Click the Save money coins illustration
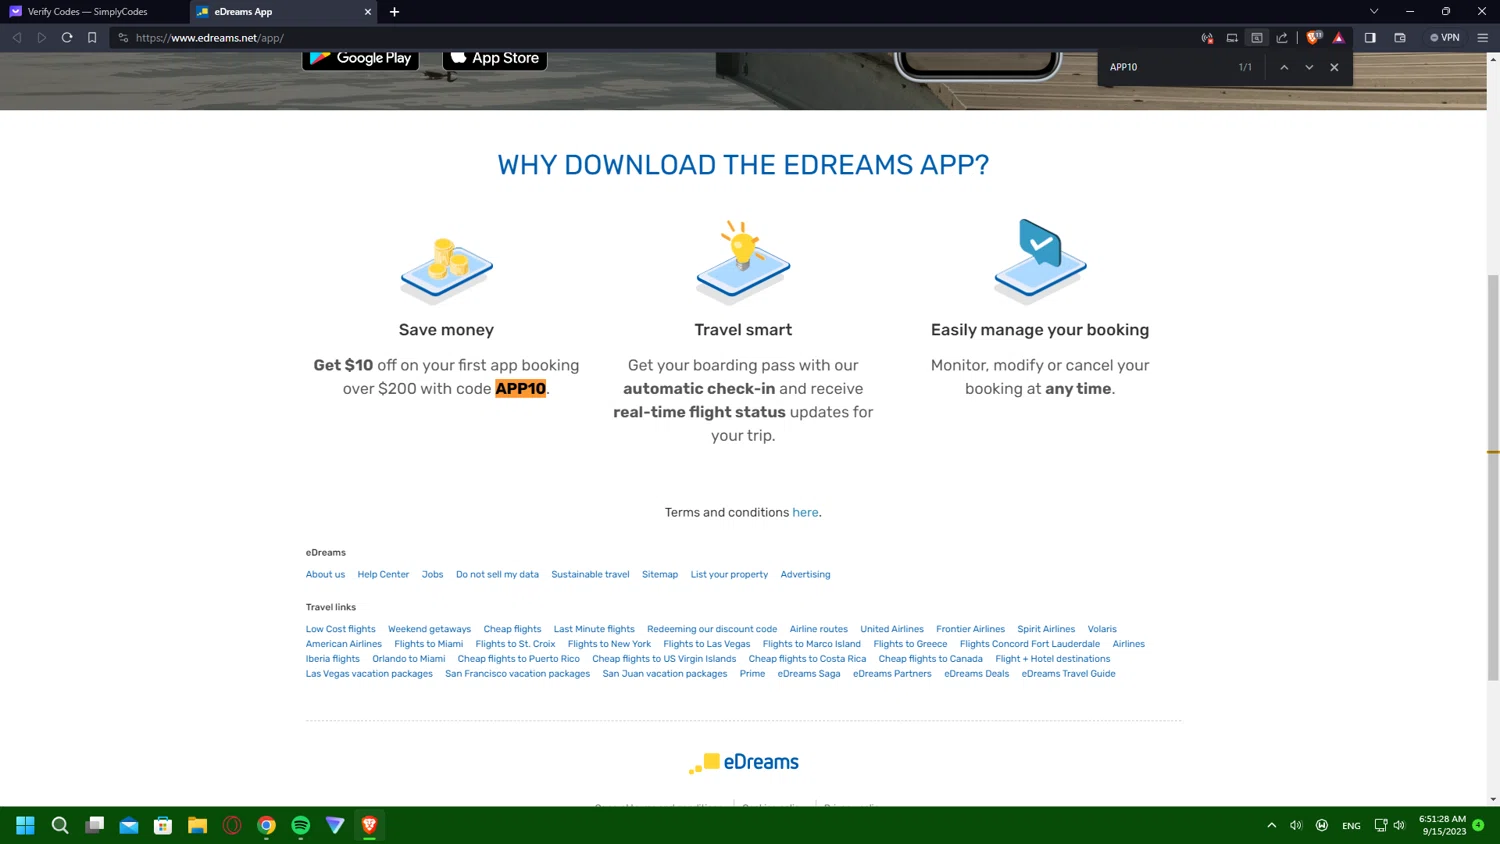 pyautogui.click(x=447, y=270)
